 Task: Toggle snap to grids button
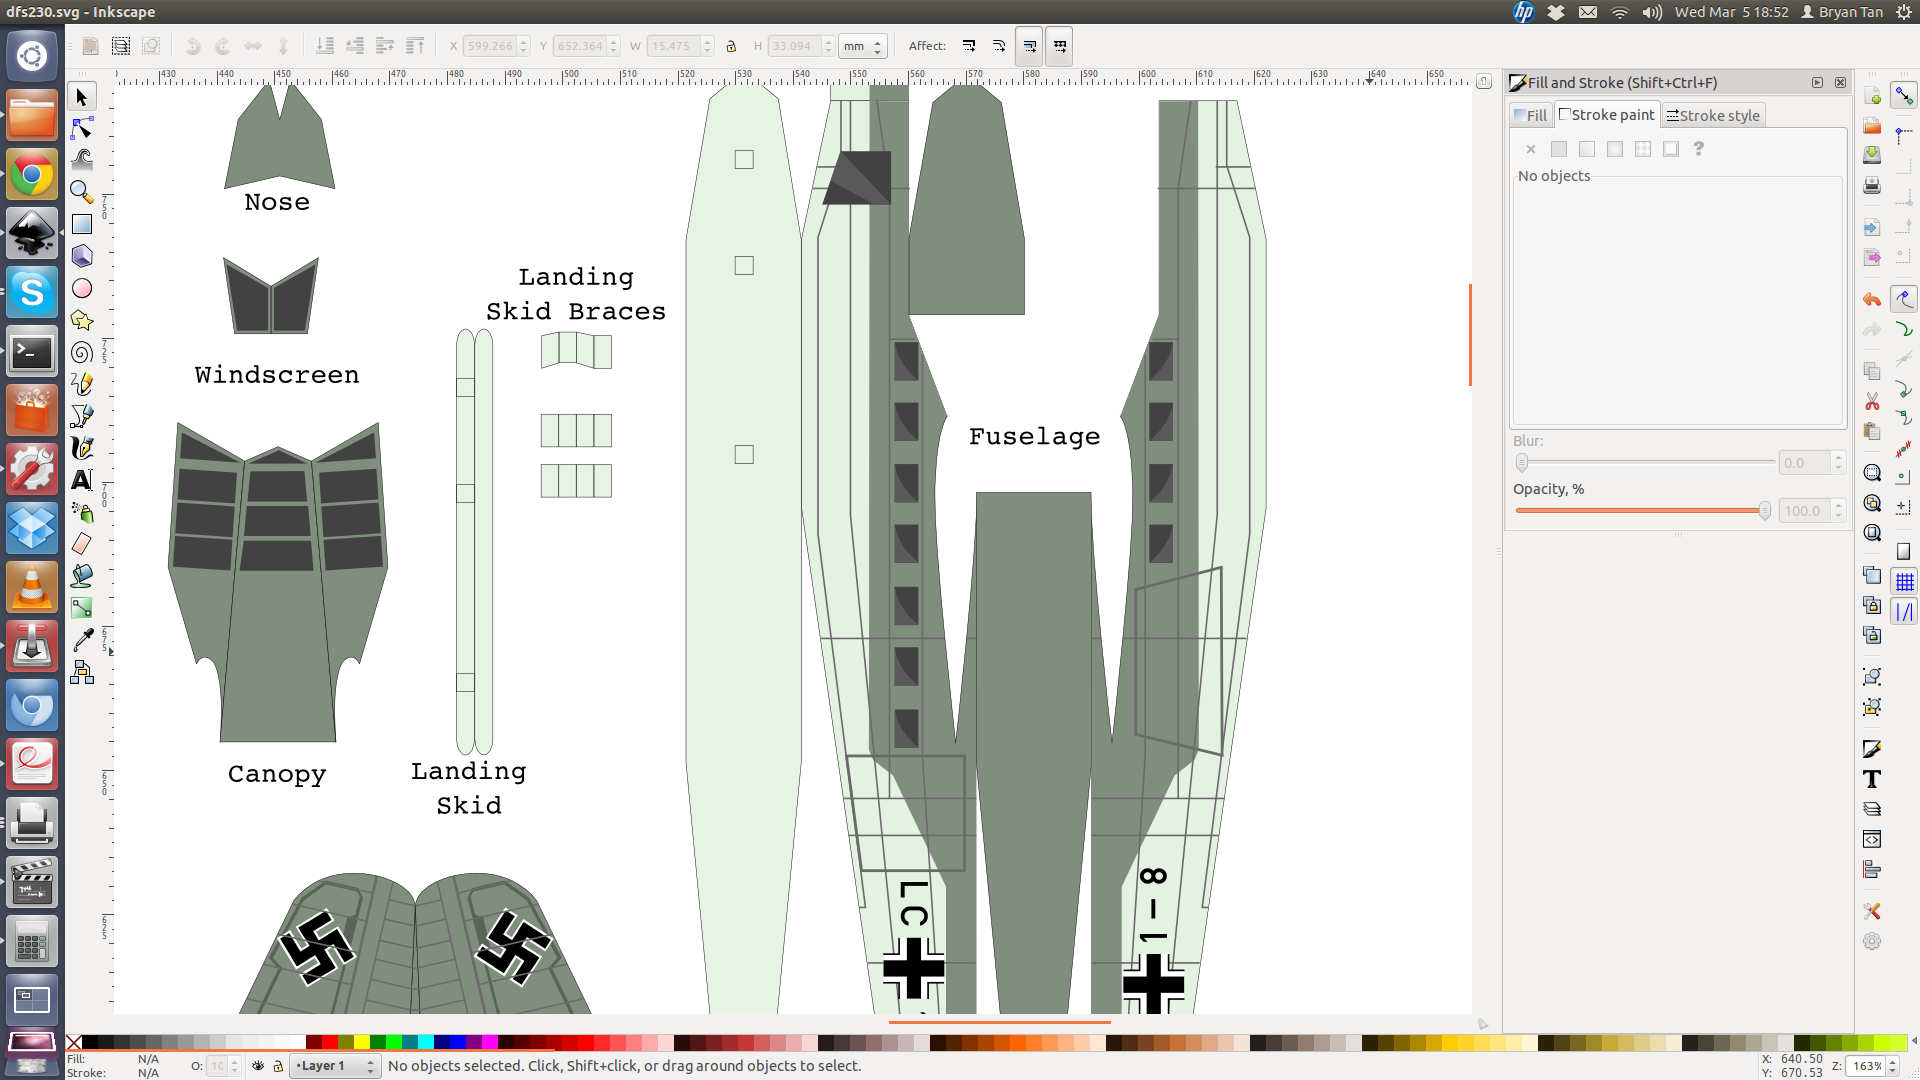click(x=1904, y=582)
